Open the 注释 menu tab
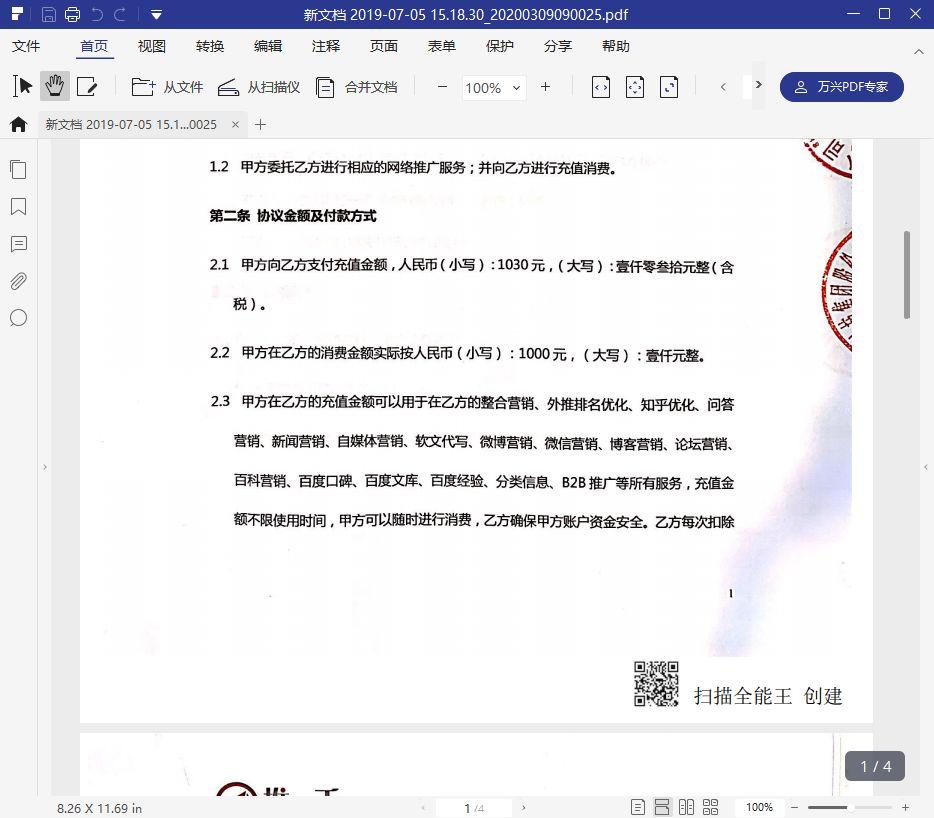The height and width of the screenshot is (818, 934). pos(326,46)
